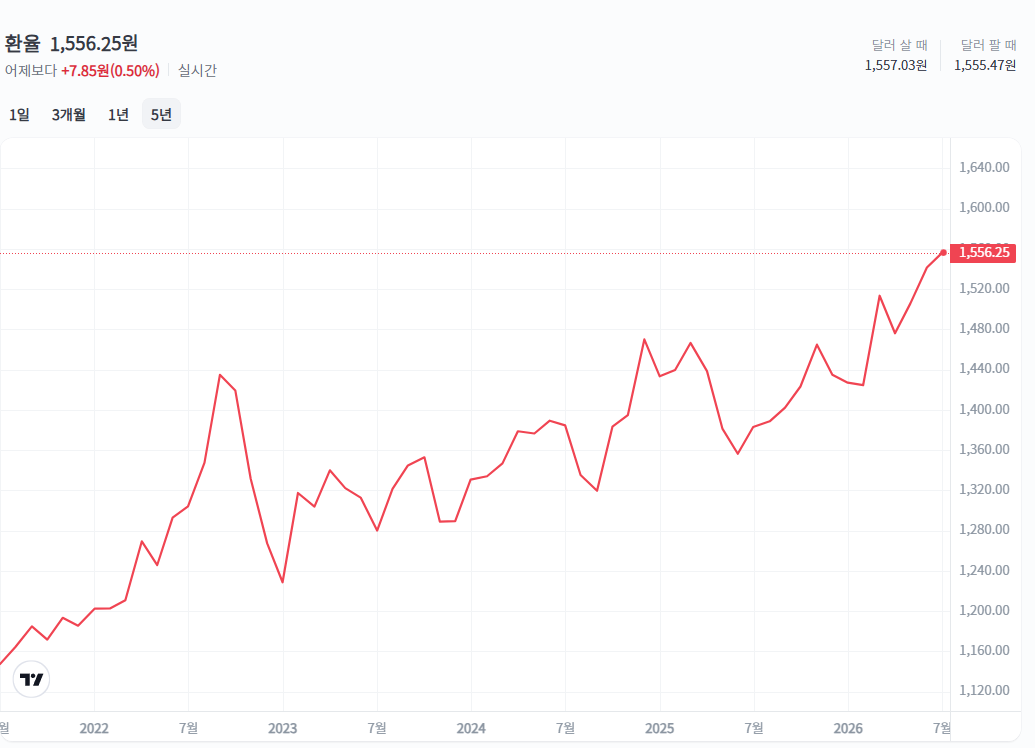Select the 1일 chart range tab
1035x748 pixels.
[19, 114]
